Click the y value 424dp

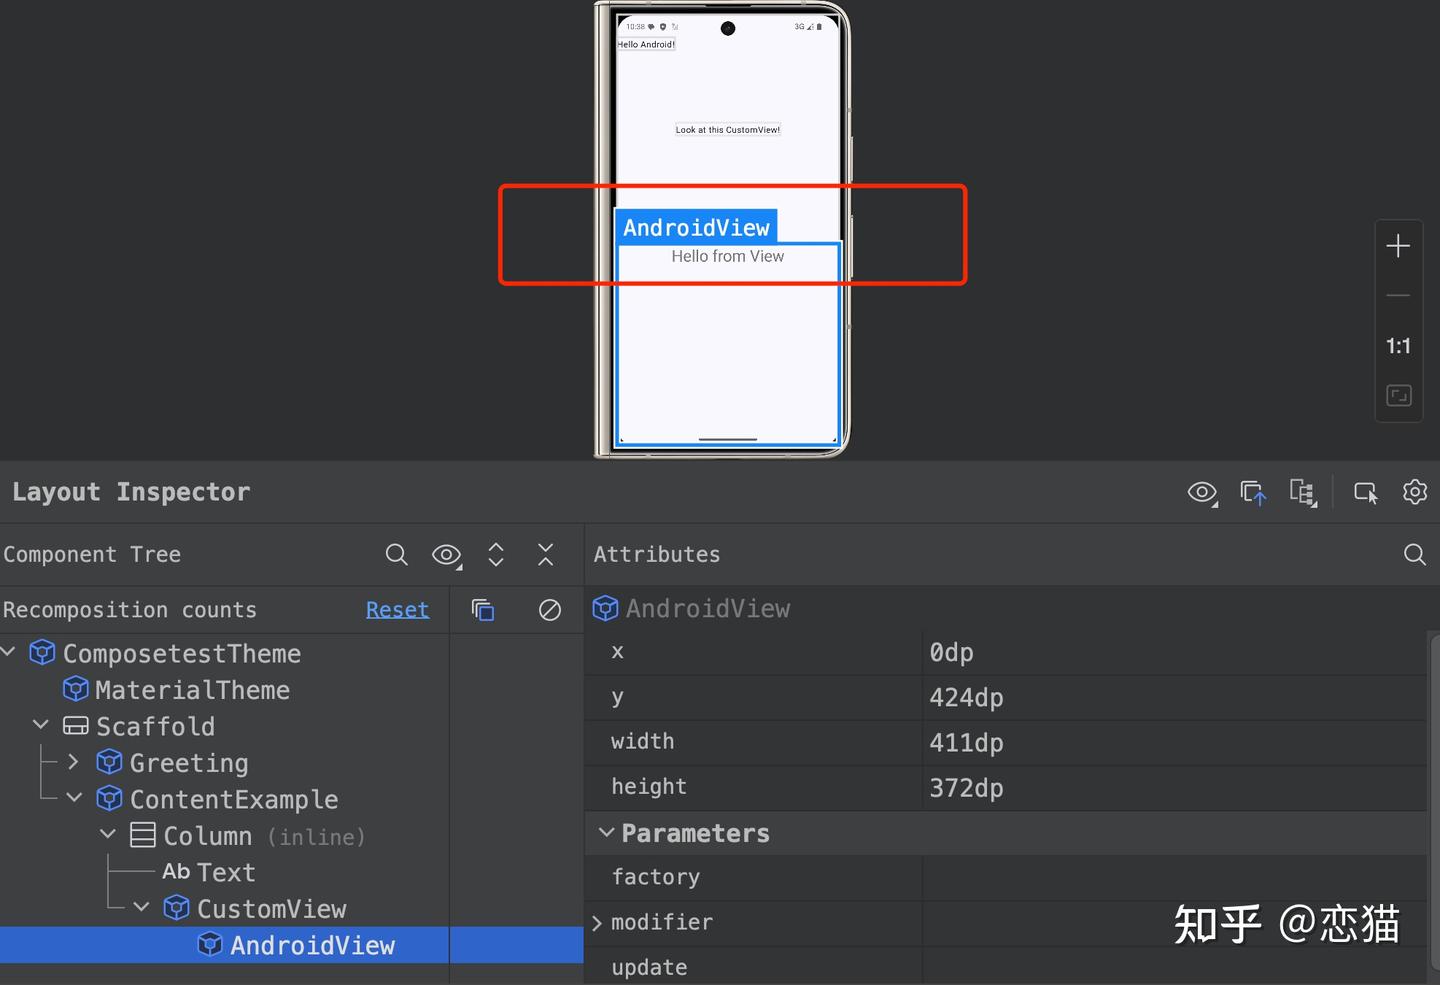(x=966, y=698)
